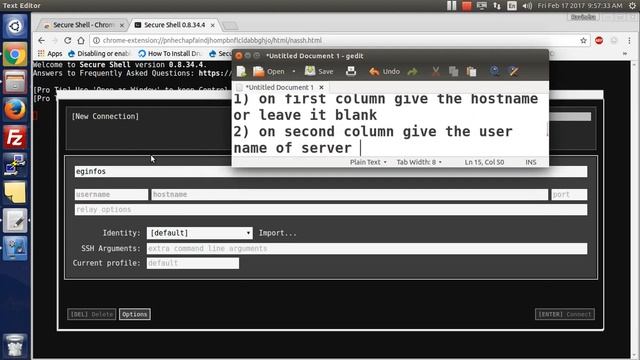
Task: Click the port field
Action: [569, 194]
